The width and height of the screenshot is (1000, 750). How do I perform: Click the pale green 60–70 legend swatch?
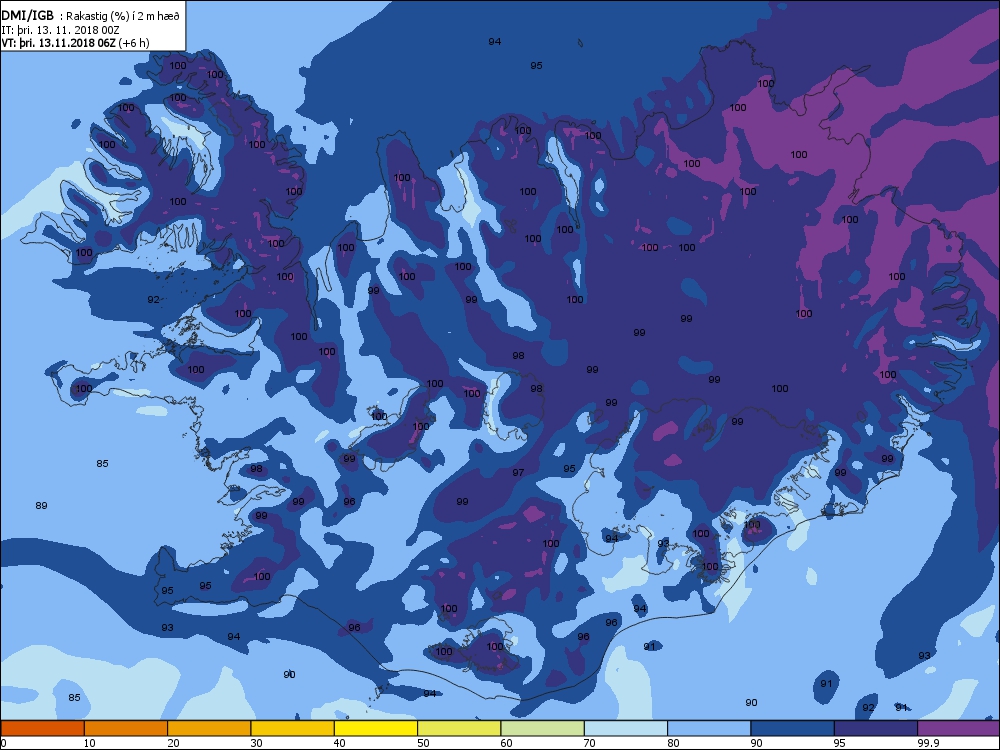tap(543, 728)
